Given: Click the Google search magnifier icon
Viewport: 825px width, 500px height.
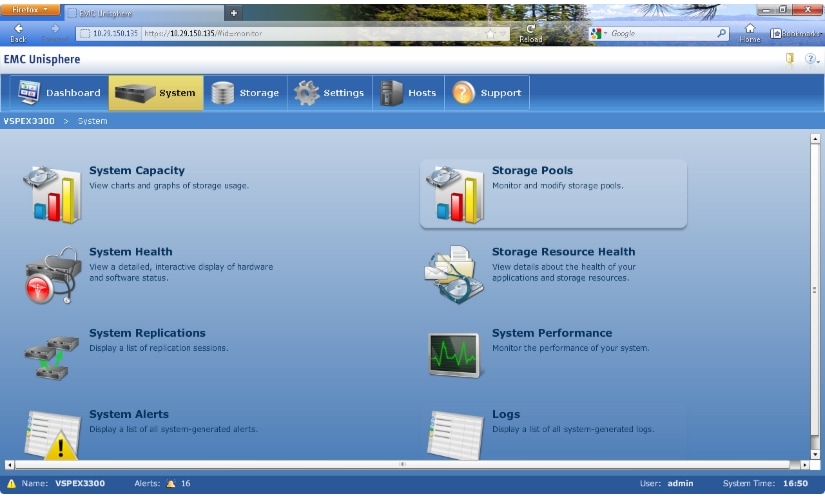Looking at the screenshot, I should (722, 33).
